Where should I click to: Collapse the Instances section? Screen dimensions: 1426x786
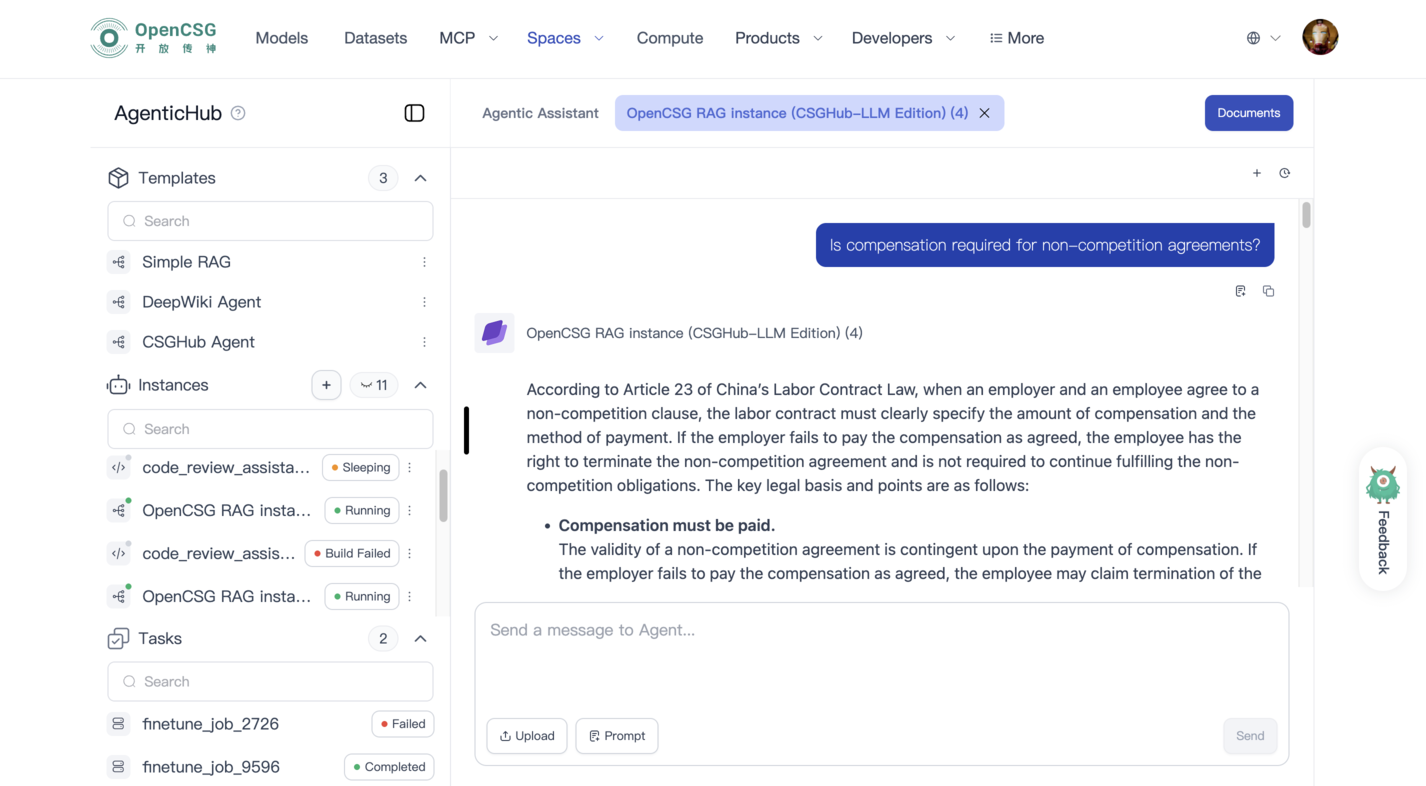pos(420,385)
